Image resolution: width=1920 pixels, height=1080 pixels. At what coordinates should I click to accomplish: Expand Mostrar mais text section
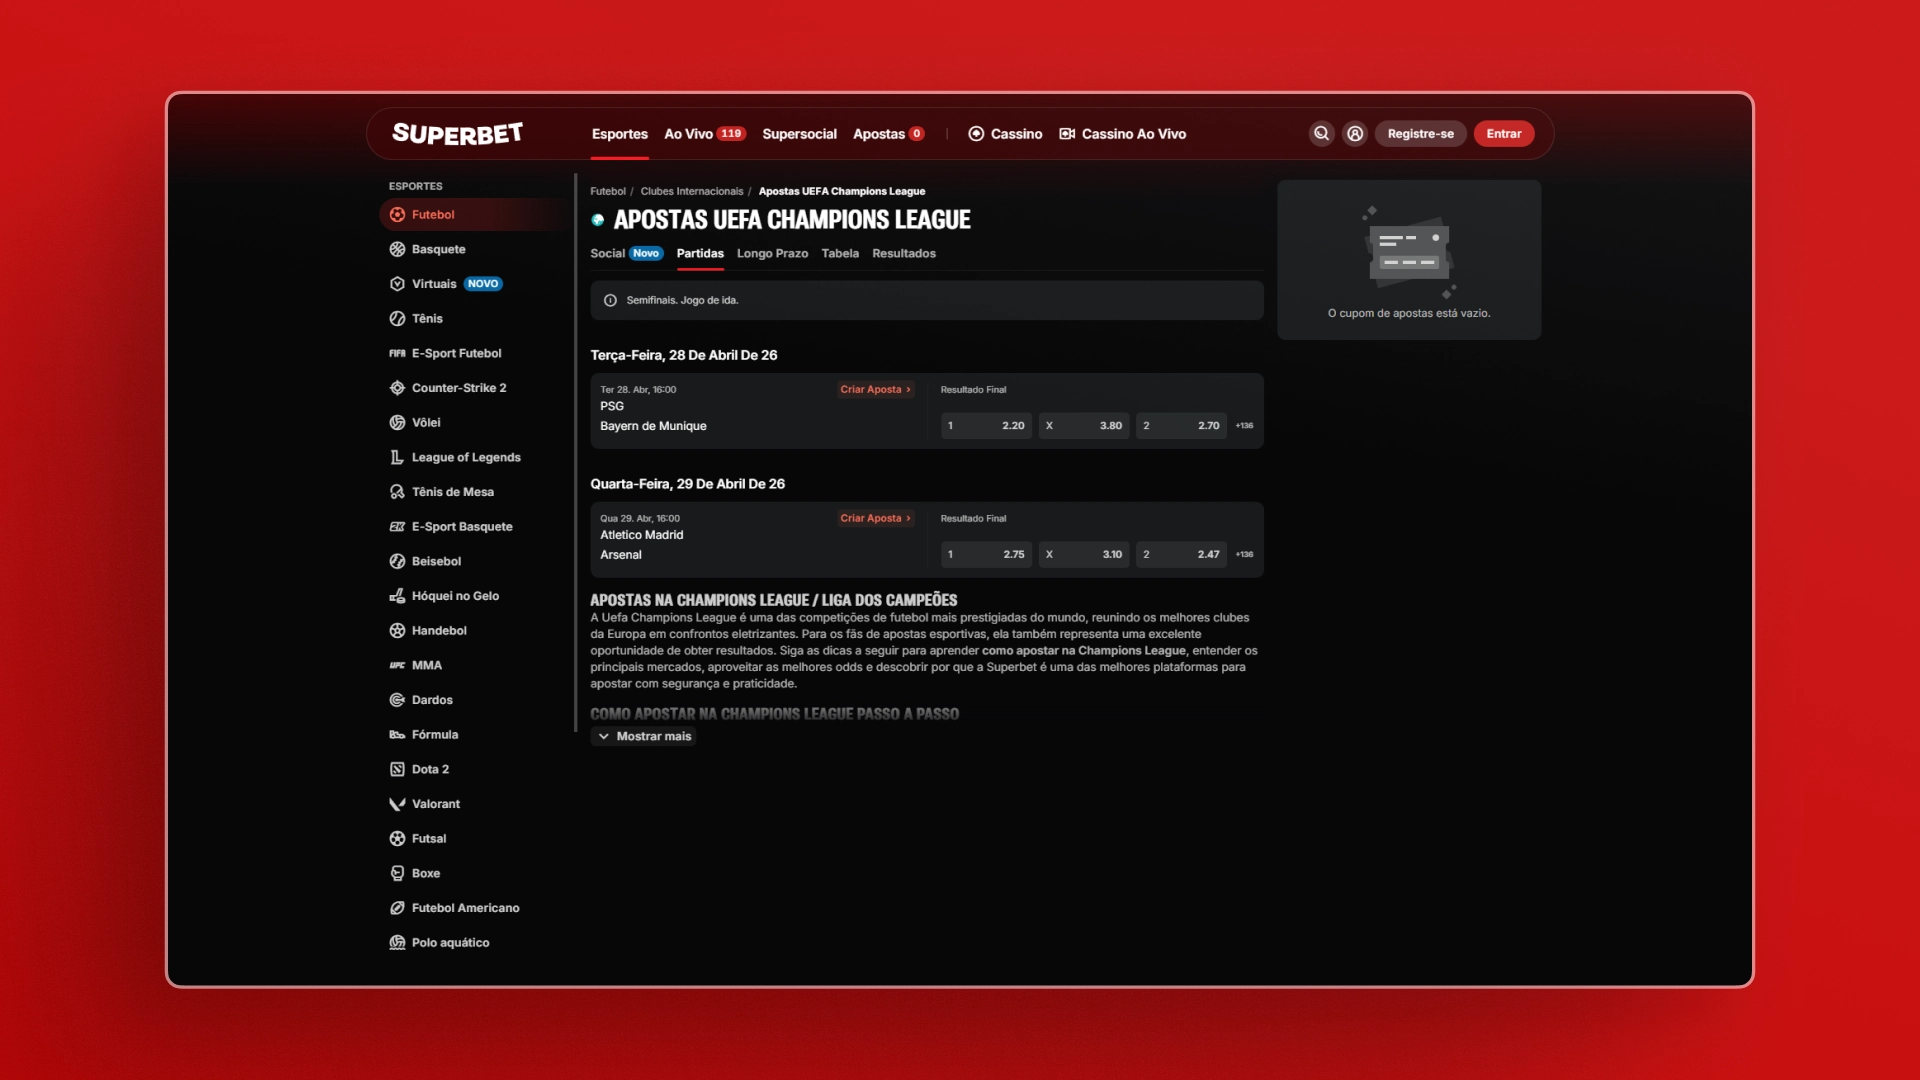click(644, 736)
